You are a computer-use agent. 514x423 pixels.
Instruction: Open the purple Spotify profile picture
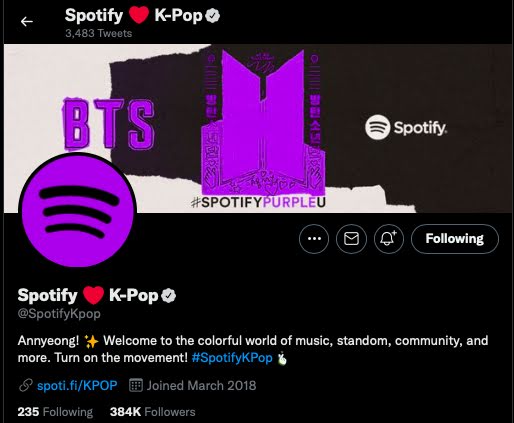pos(77,211)
